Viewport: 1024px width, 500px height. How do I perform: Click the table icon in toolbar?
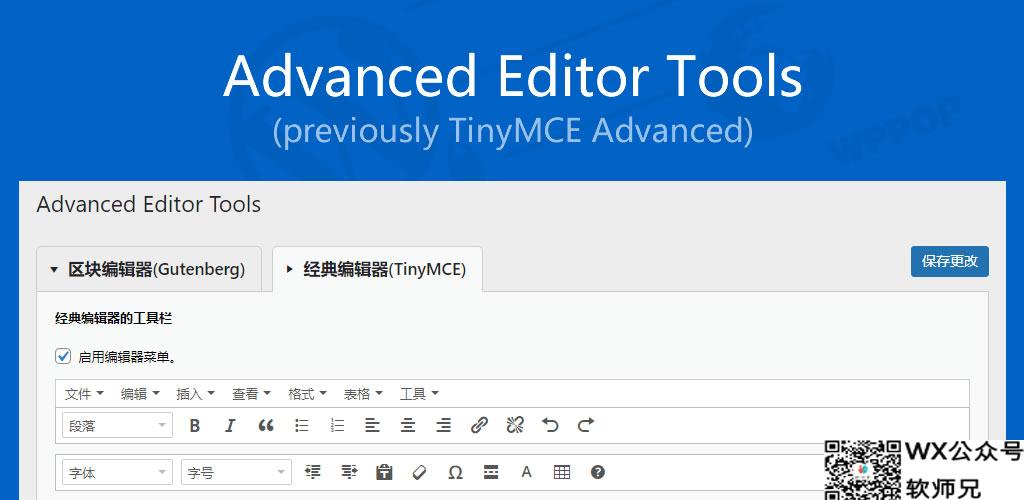562,472
